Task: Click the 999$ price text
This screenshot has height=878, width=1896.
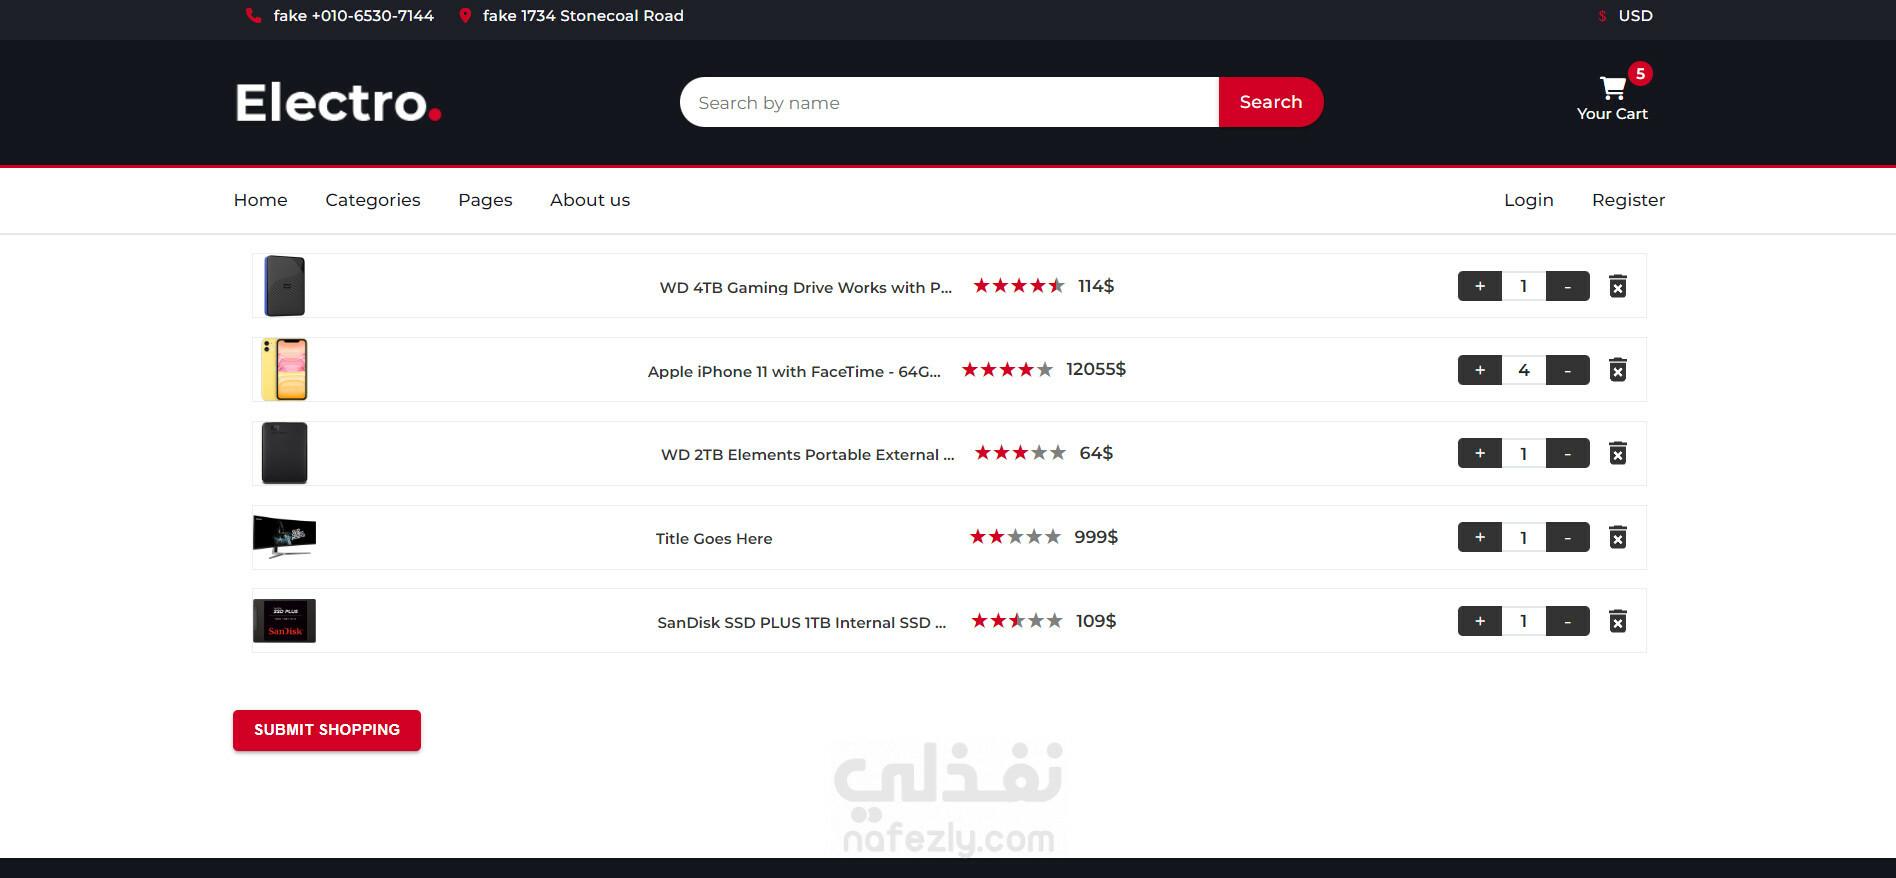Action: tap(1096, 537)
